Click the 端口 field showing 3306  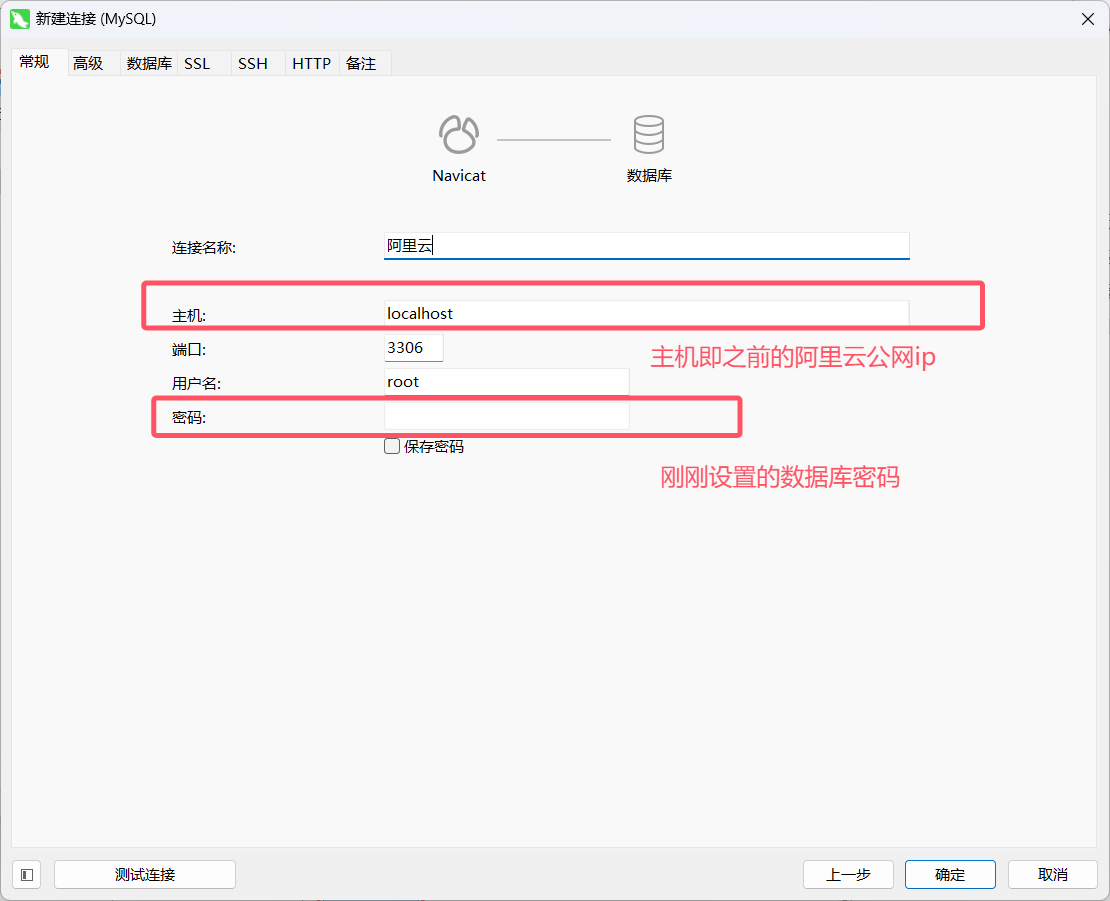click(413, 348)
